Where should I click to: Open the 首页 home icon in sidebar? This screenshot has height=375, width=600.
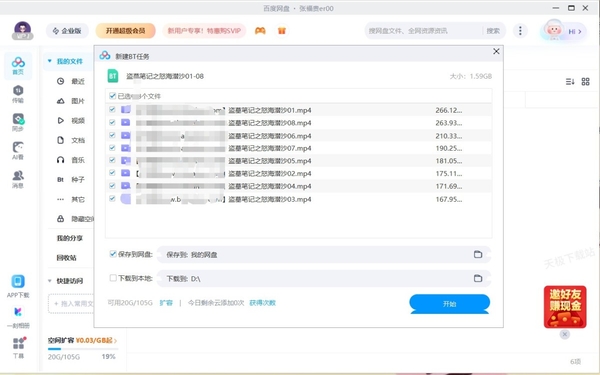pyautogui.click(x=18, y=65)
